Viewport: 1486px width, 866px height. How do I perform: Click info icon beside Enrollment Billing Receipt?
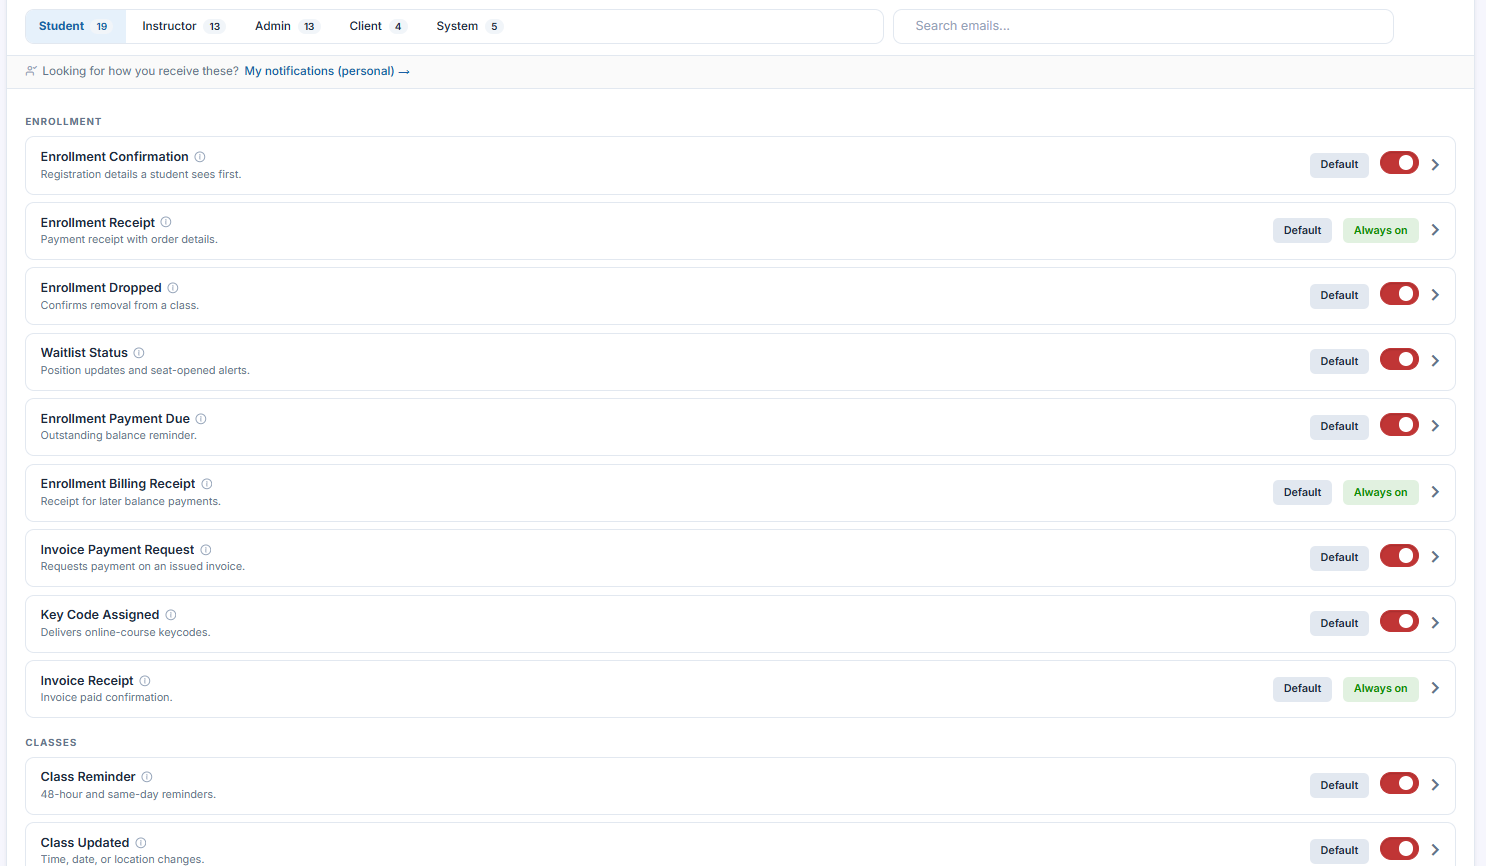coord(207,484)
